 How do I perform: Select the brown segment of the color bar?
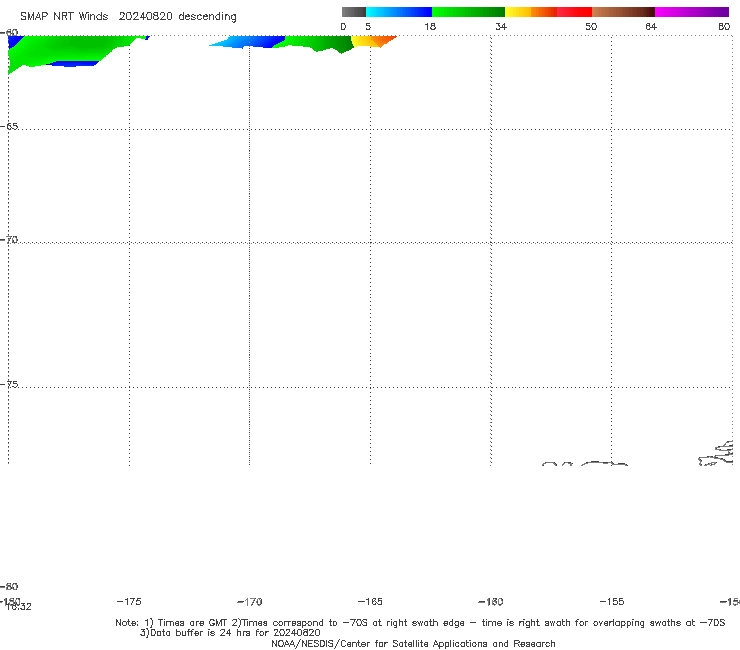pyautogui.click(x=623, y=12)
